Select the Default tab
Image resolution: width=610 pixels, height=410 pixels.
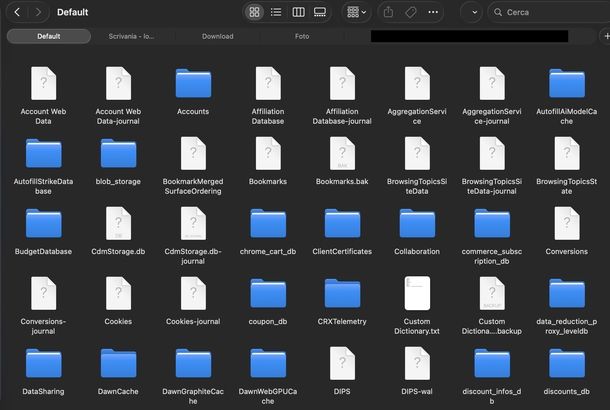(x=49, y=36)
